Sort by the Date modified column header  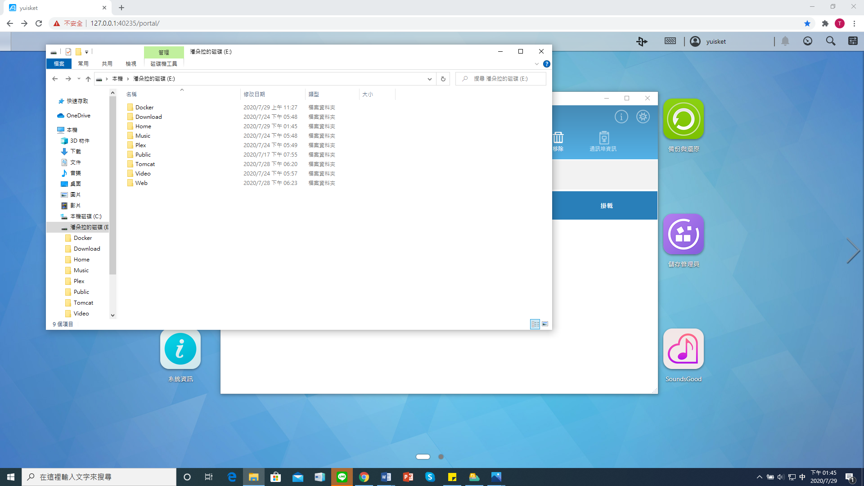click(x=273, y=94)
